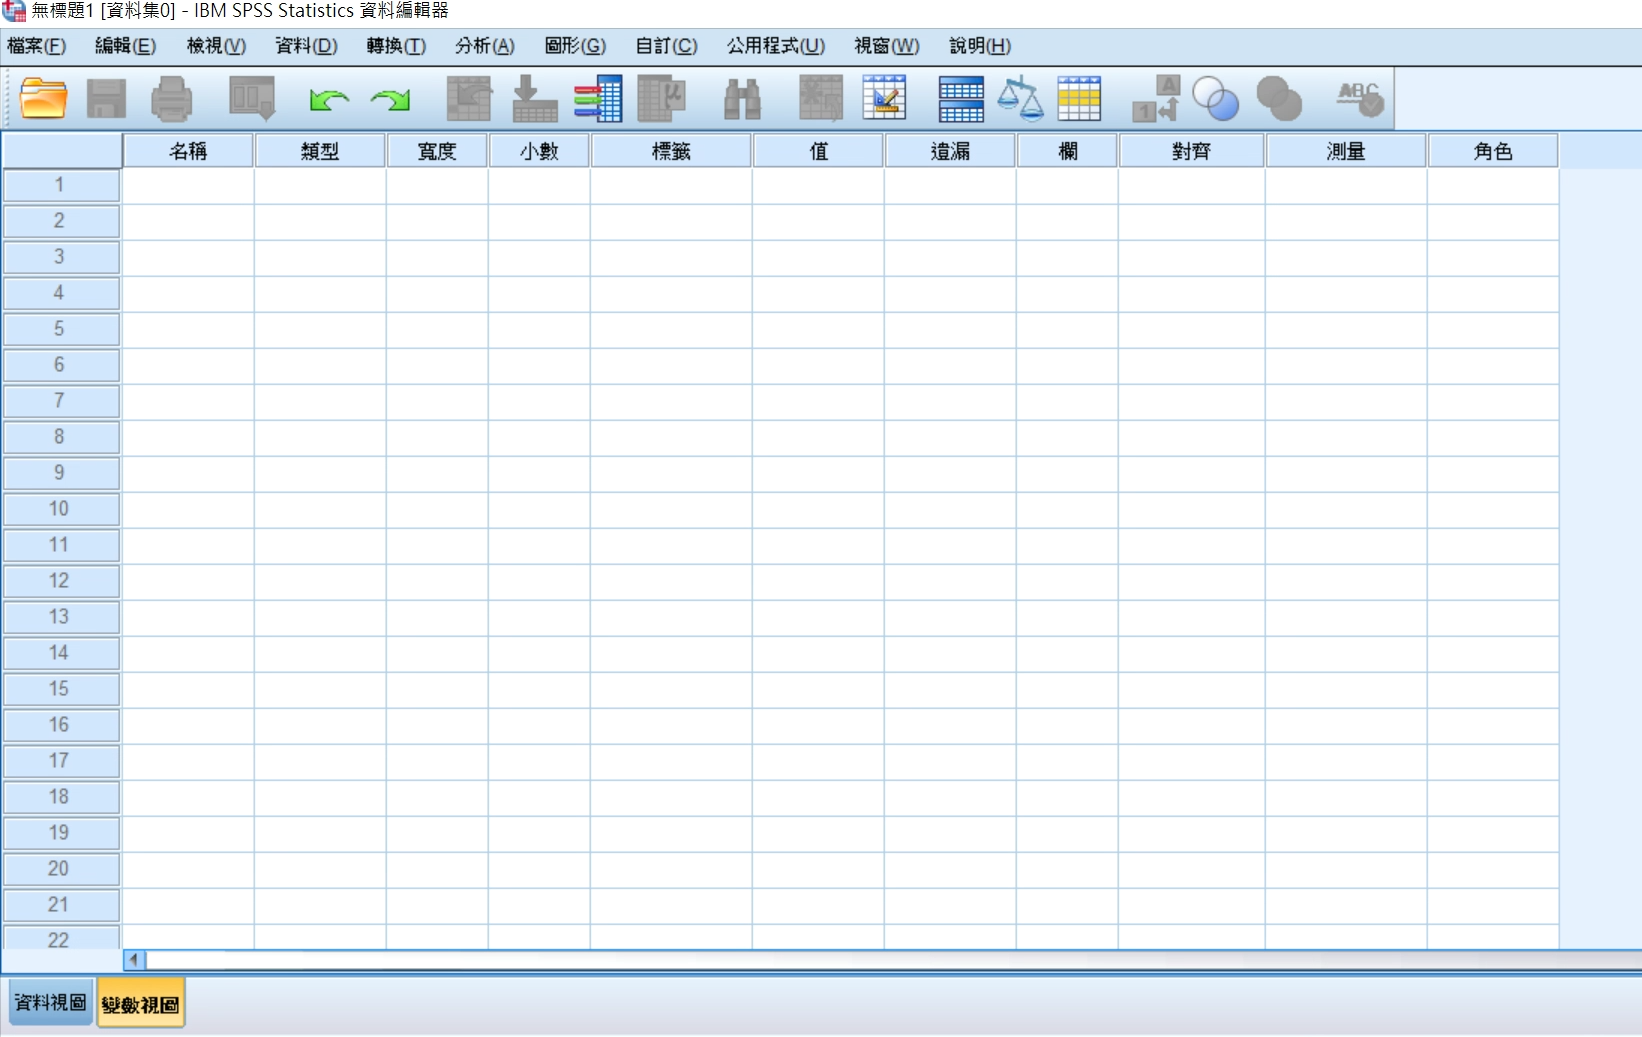Click the Undo arrow icon
Image resolution: width=1642 pixels, height=1037 pixels.
click(x=328, y=100)
